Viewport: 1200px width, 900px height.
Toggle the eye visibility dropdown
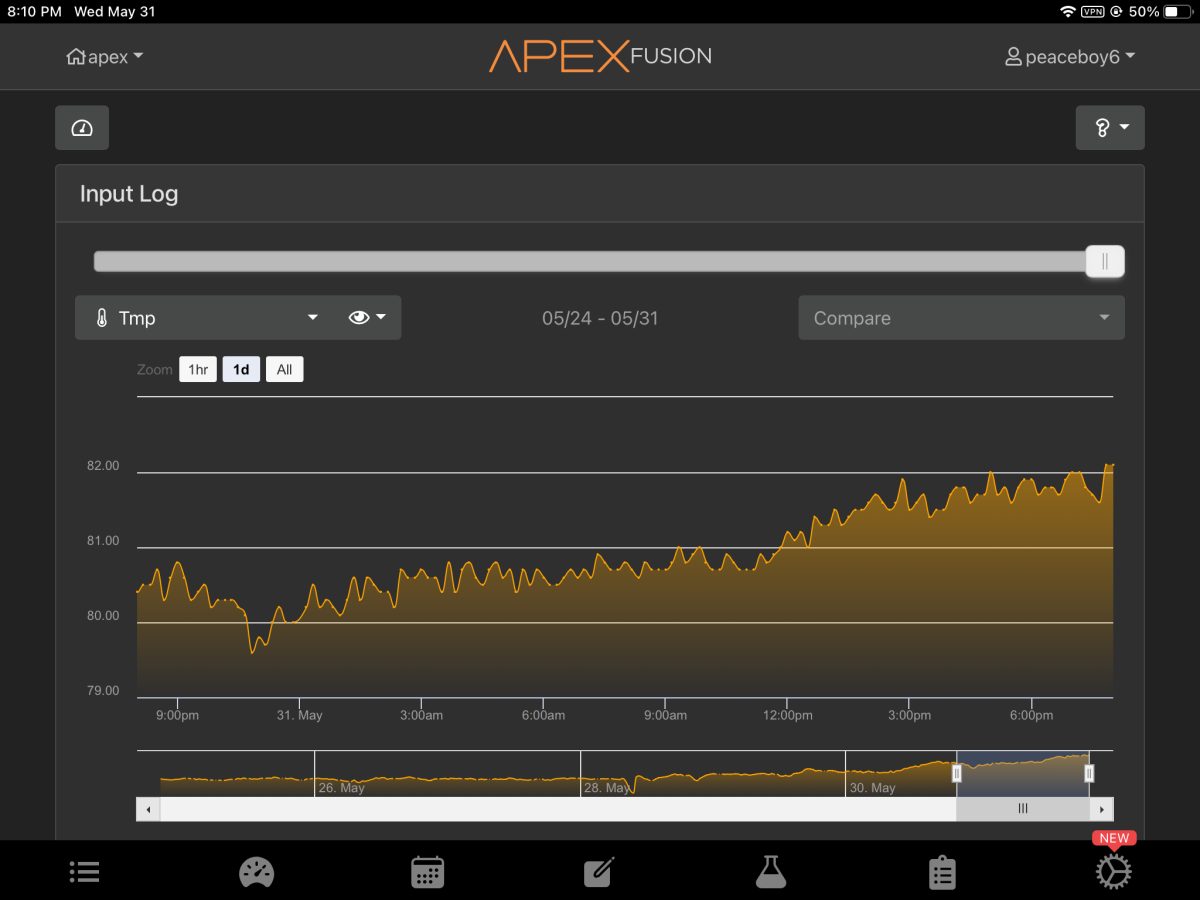tap(367, 318)
